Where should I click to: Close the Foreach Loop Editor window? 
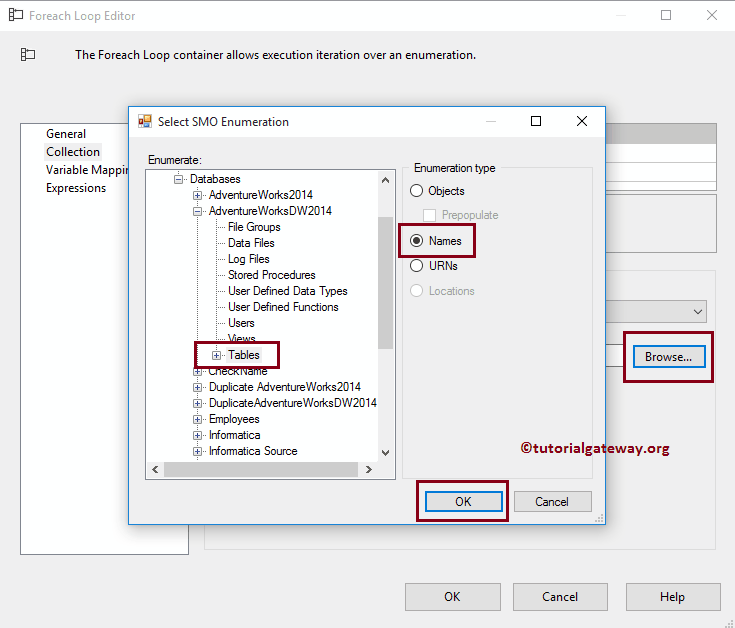(x=712, y=15)
